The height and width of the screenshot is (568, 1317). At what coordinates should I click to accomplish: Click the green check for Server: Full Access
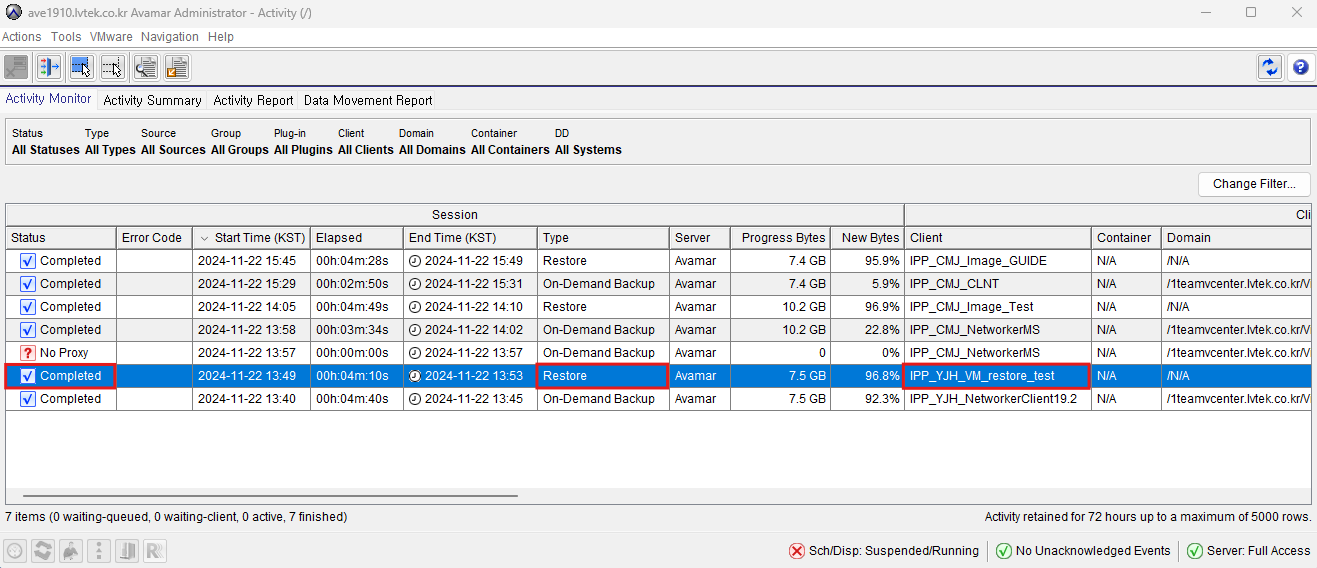coord(1194,551)
